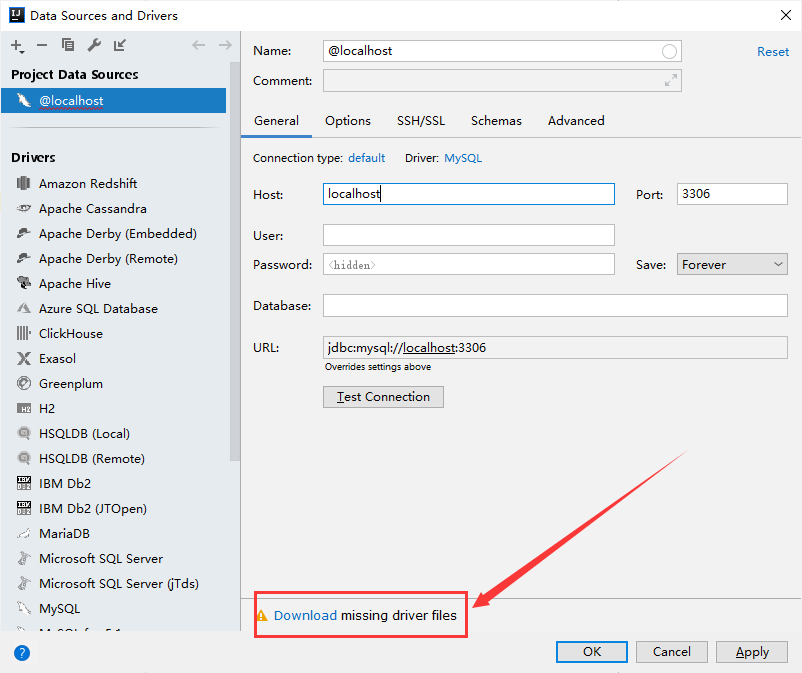Select the Apache Cassandra driver icon

click(x=24, y=208)
